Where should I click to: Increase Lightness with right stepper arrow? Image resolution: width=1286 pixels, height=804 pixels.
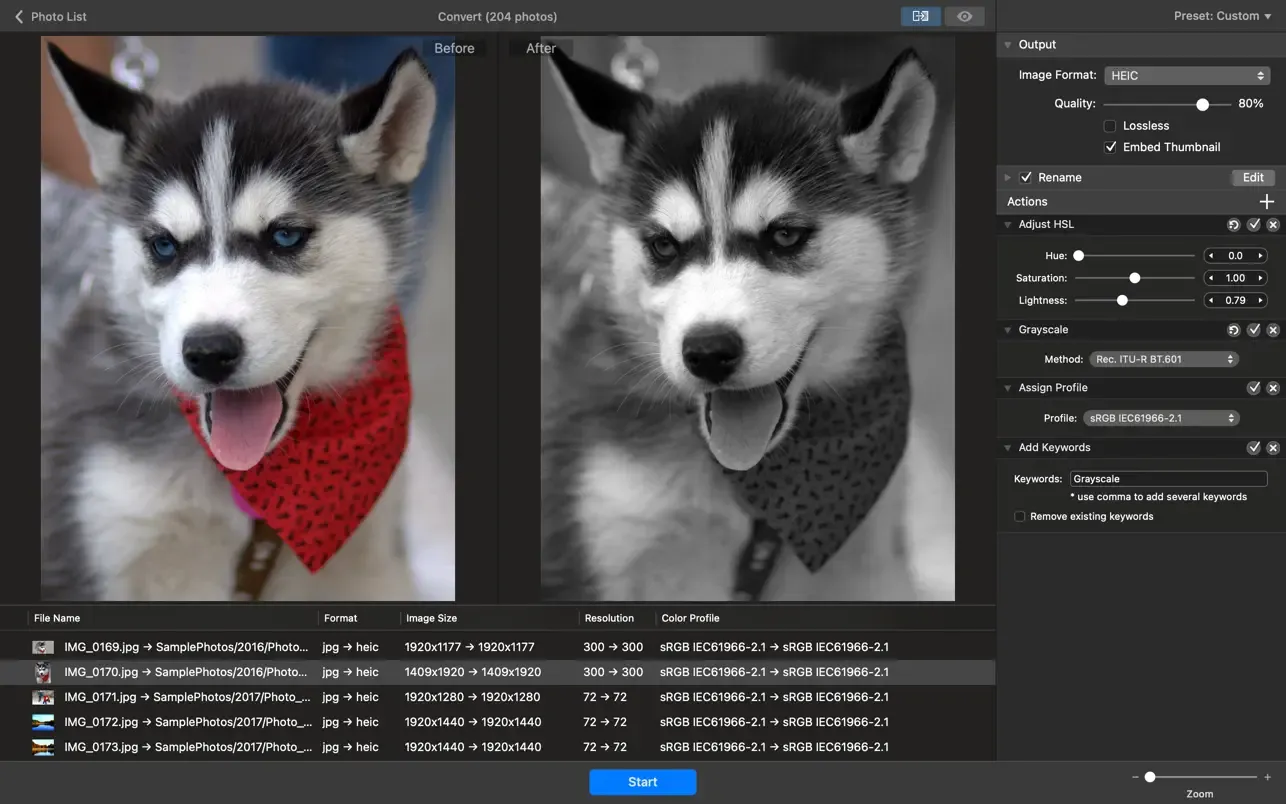[x=1261, y=300]
